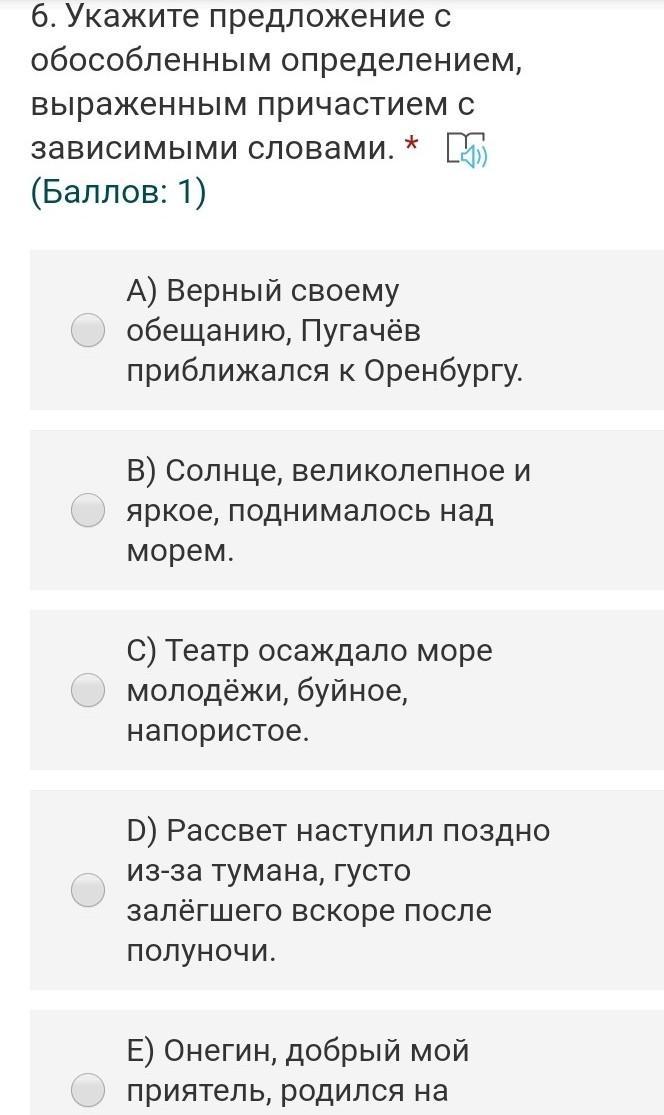The image size is (664, 1115).
Task: Click the question heading 'Укажите предложение с'
Action: (x=259, y=17)
